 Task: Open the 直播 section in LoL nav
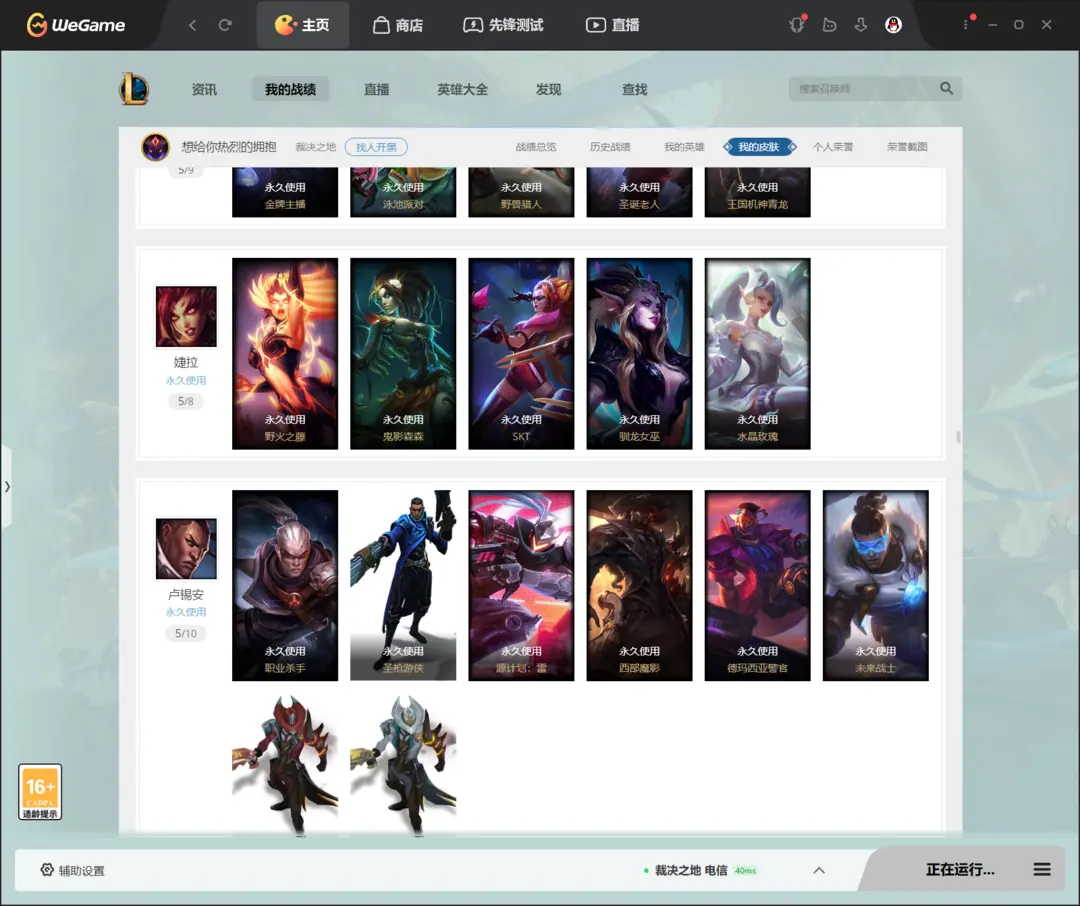coord(376,90)
